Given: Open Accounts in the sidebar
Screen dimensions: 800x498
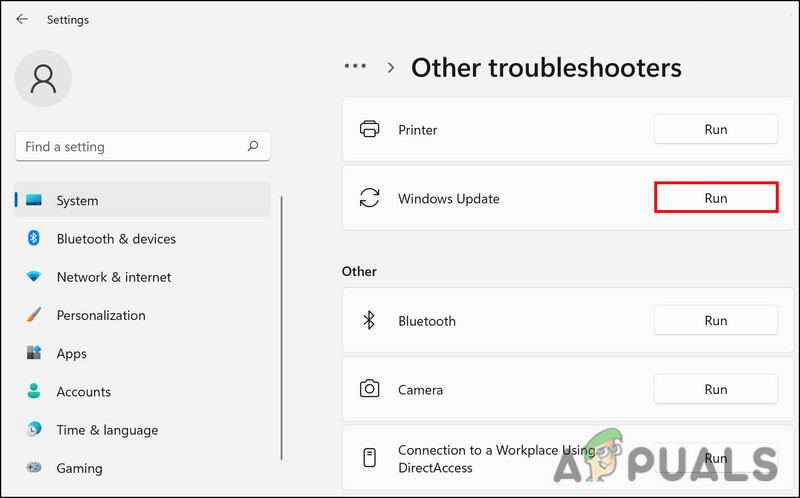Looking at the screenshot, I should (x=83, y=392).
